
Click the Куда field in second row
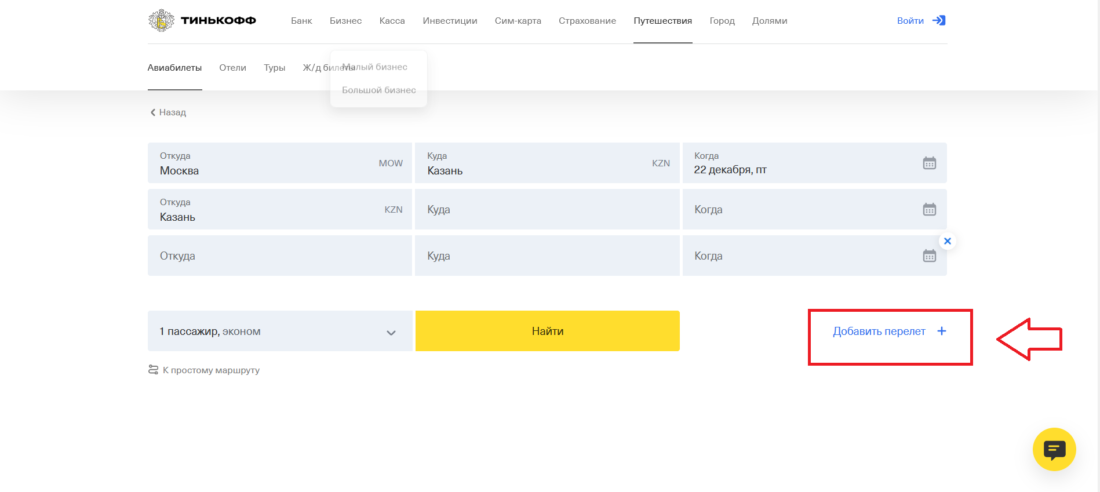[x=546, y=210]
